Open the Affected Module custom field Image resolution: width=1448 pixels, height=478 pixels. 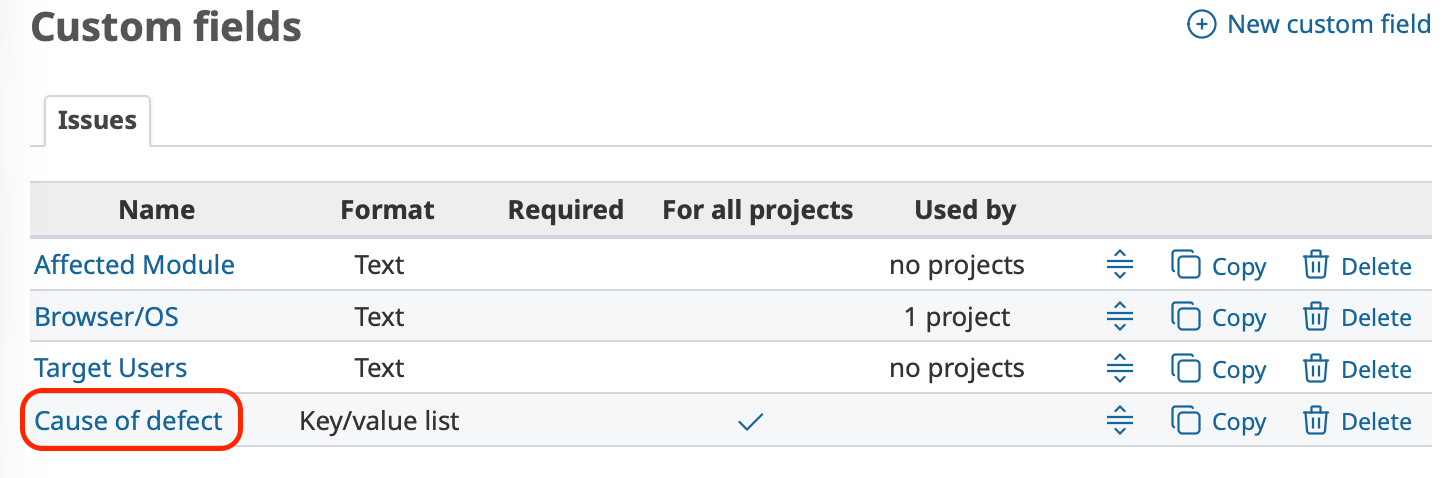coord(134,265)
